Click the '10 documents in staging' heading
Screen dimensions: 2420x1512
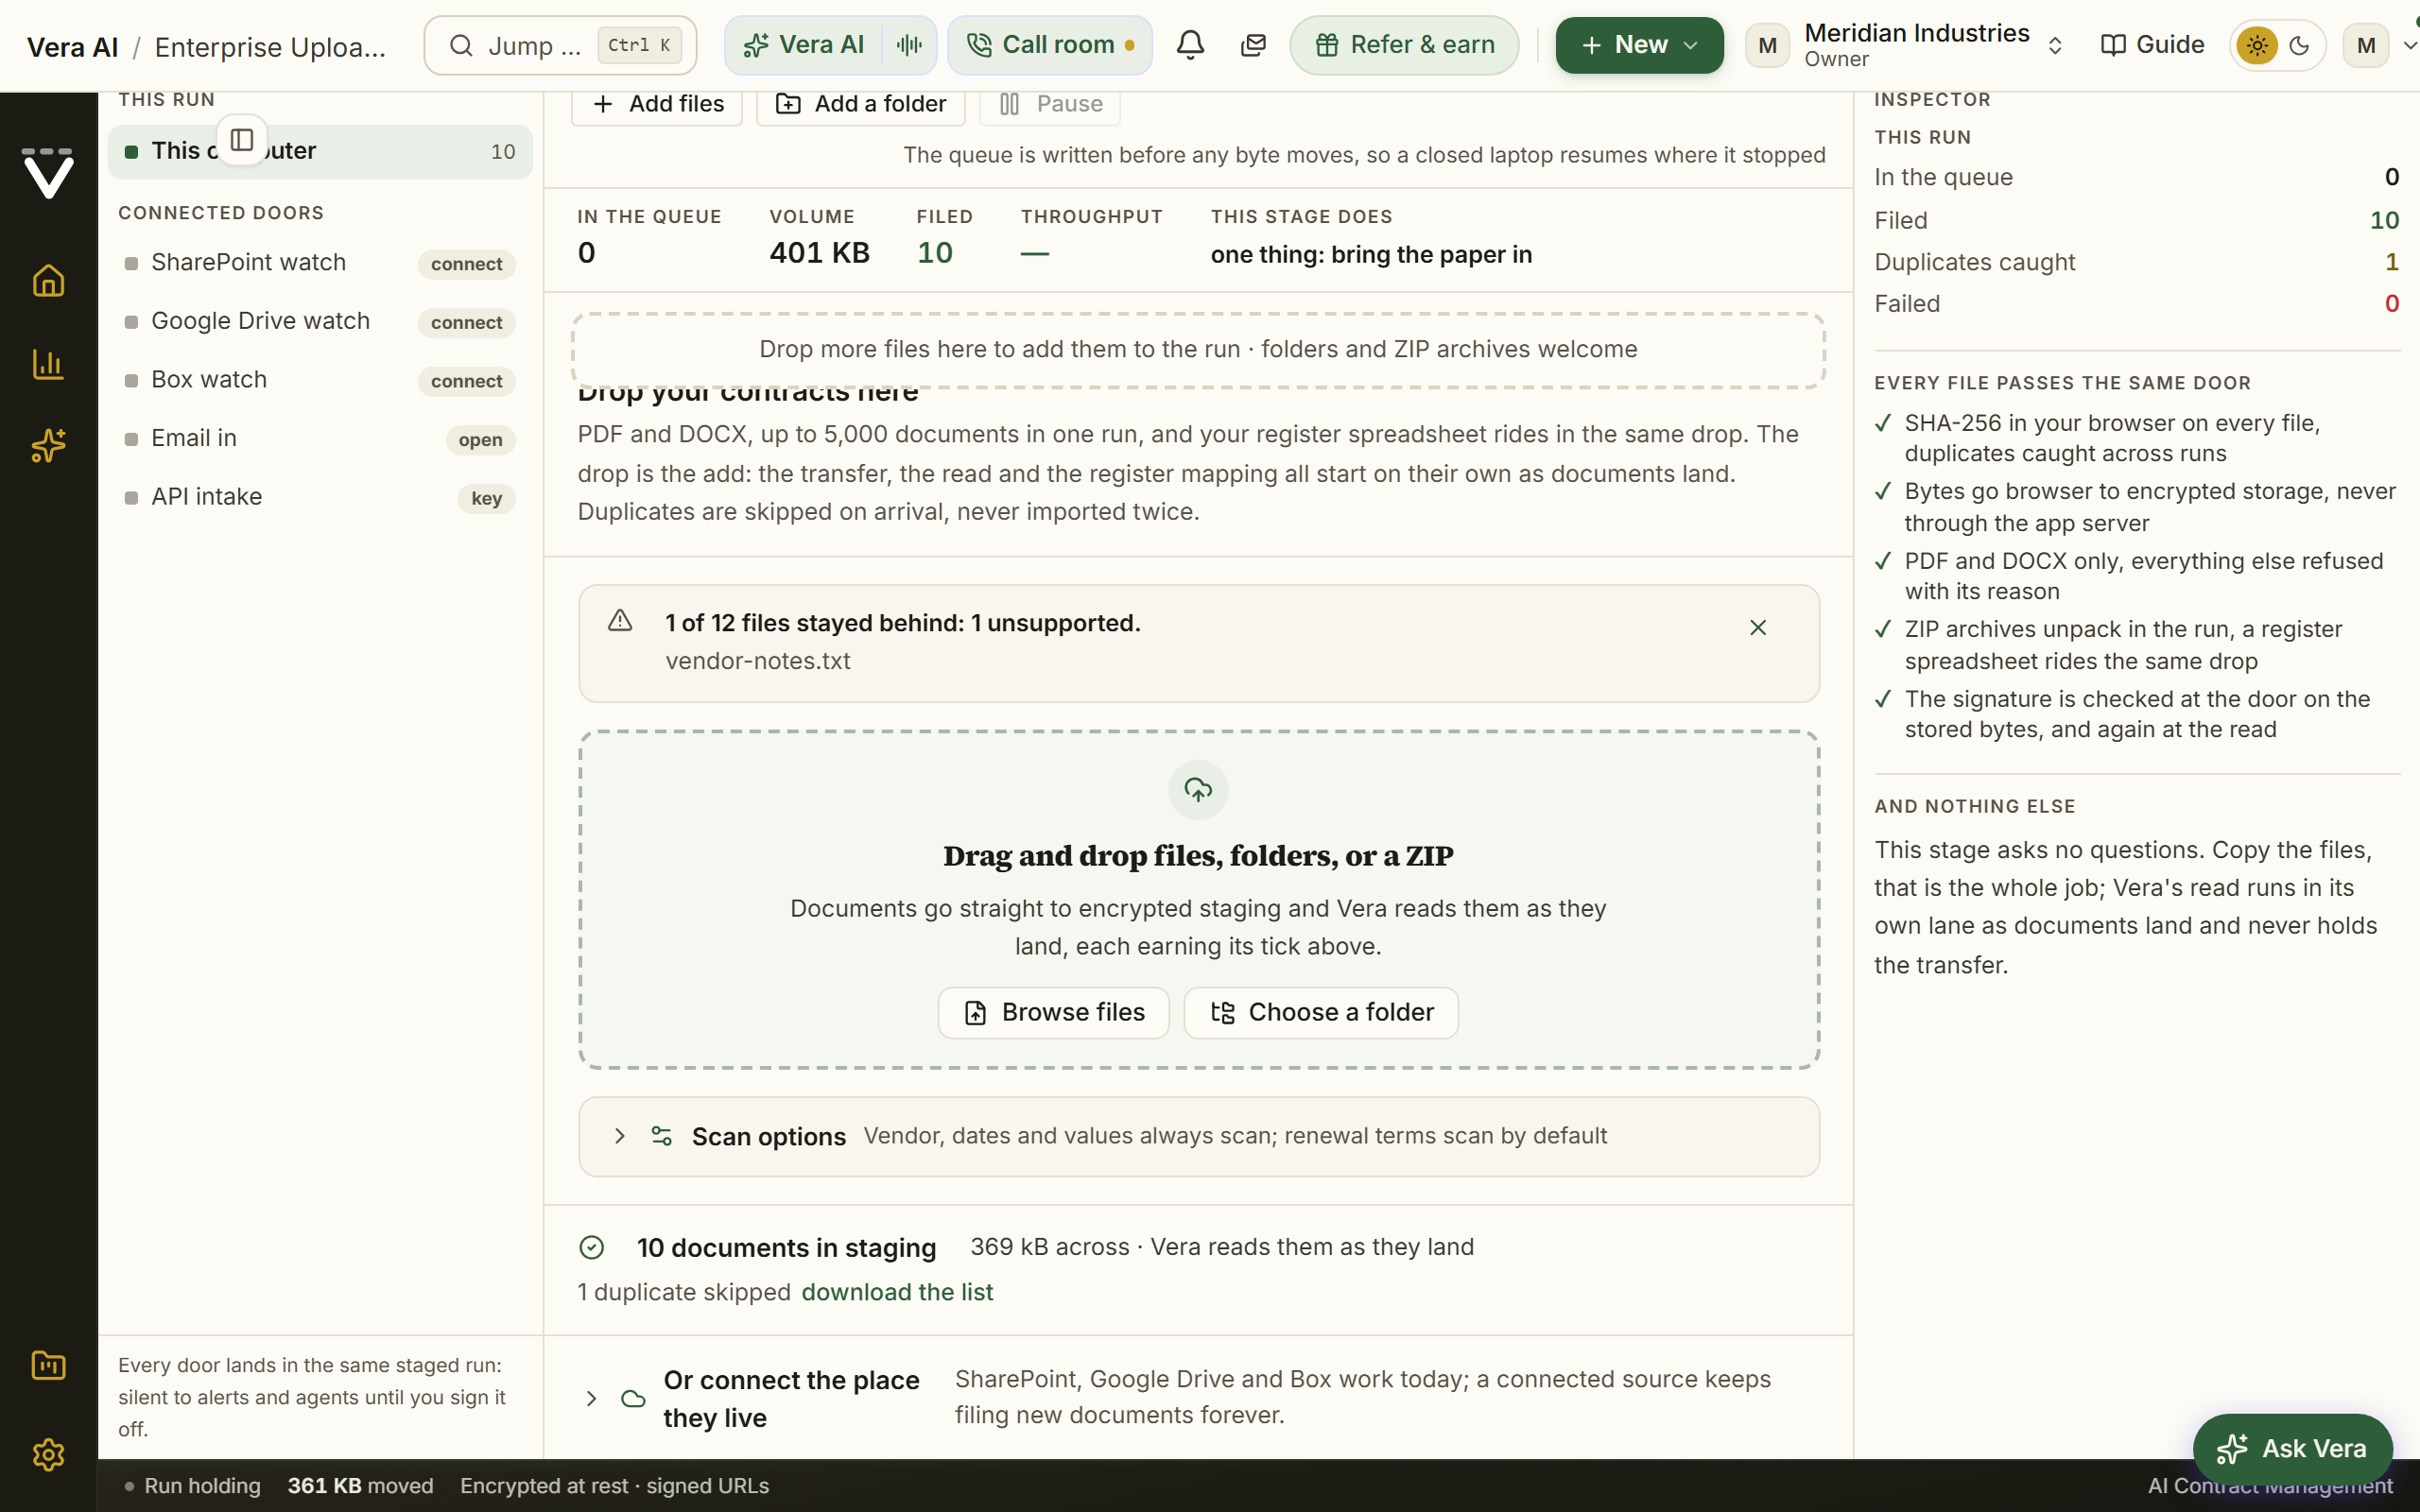[786, 1248]
